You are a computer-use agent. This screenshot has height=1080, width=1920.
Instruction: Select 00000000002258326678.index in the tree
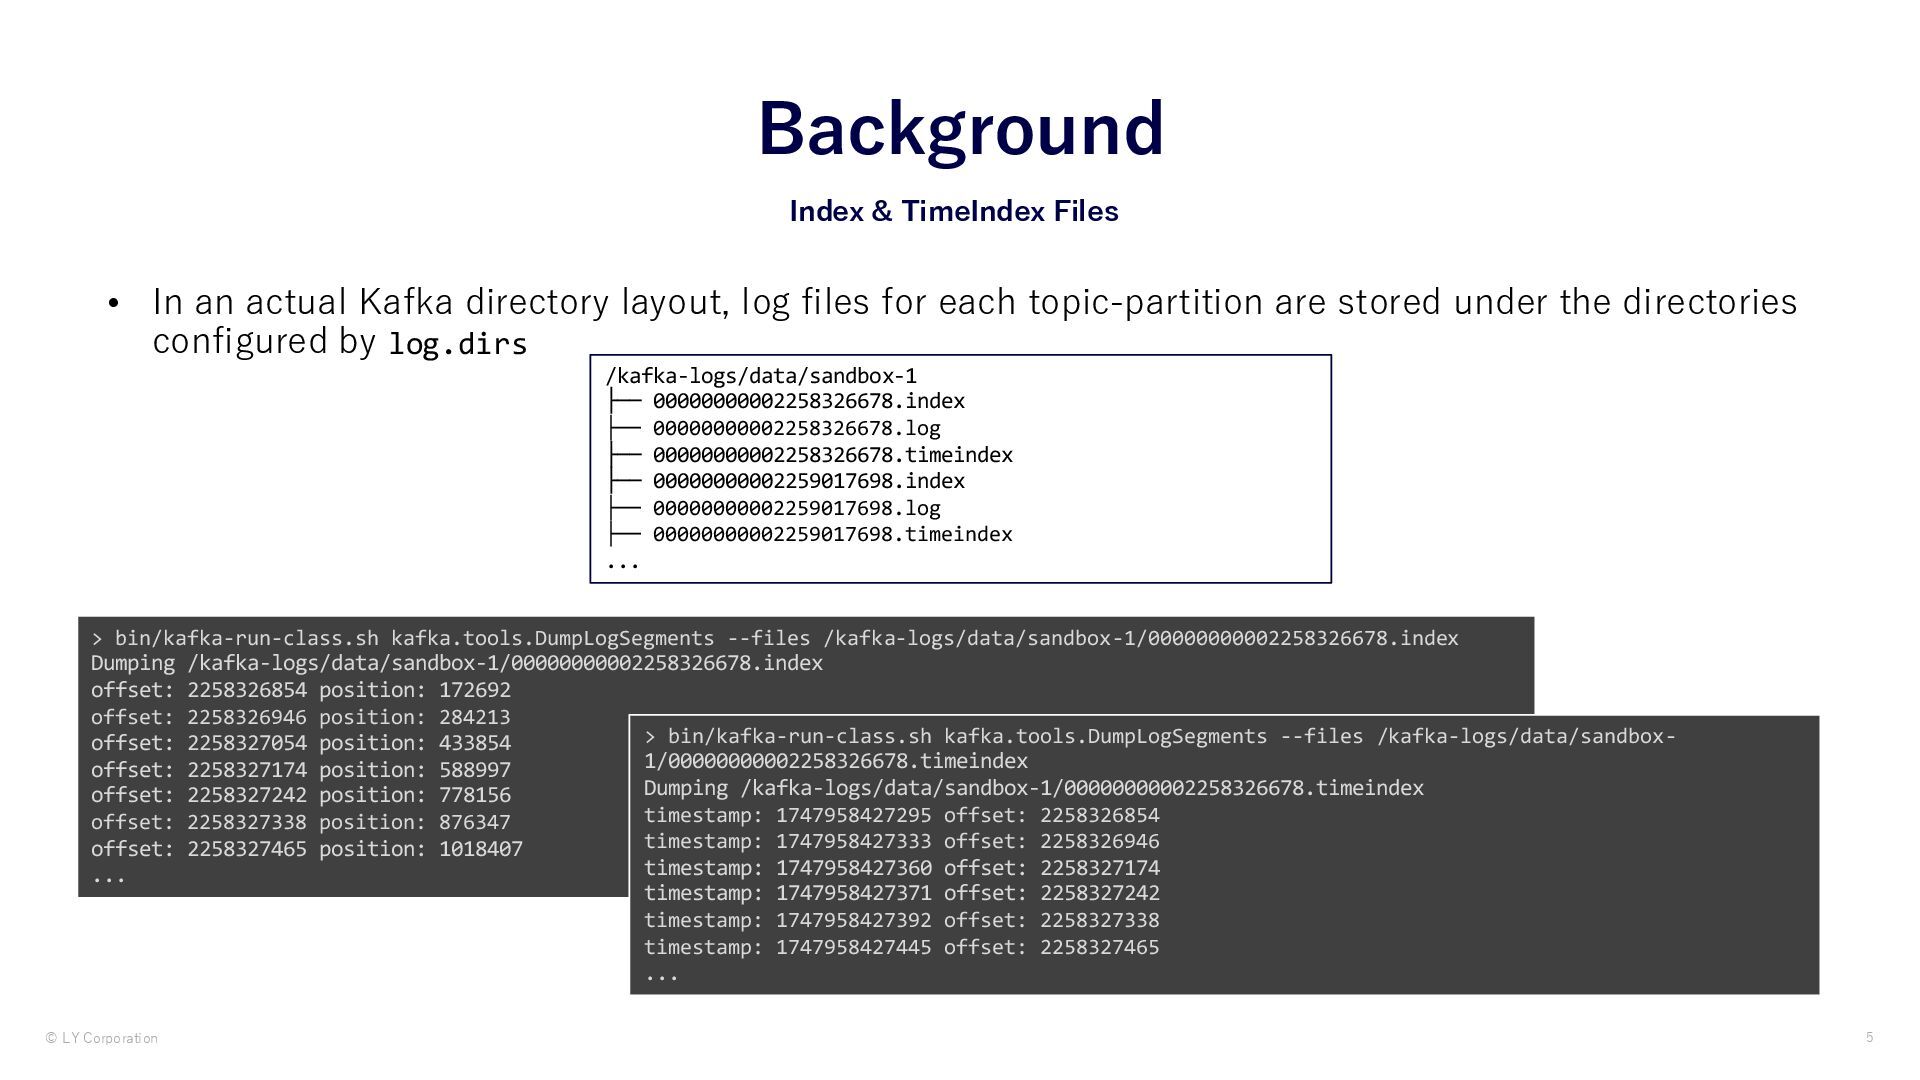[808, 401]
